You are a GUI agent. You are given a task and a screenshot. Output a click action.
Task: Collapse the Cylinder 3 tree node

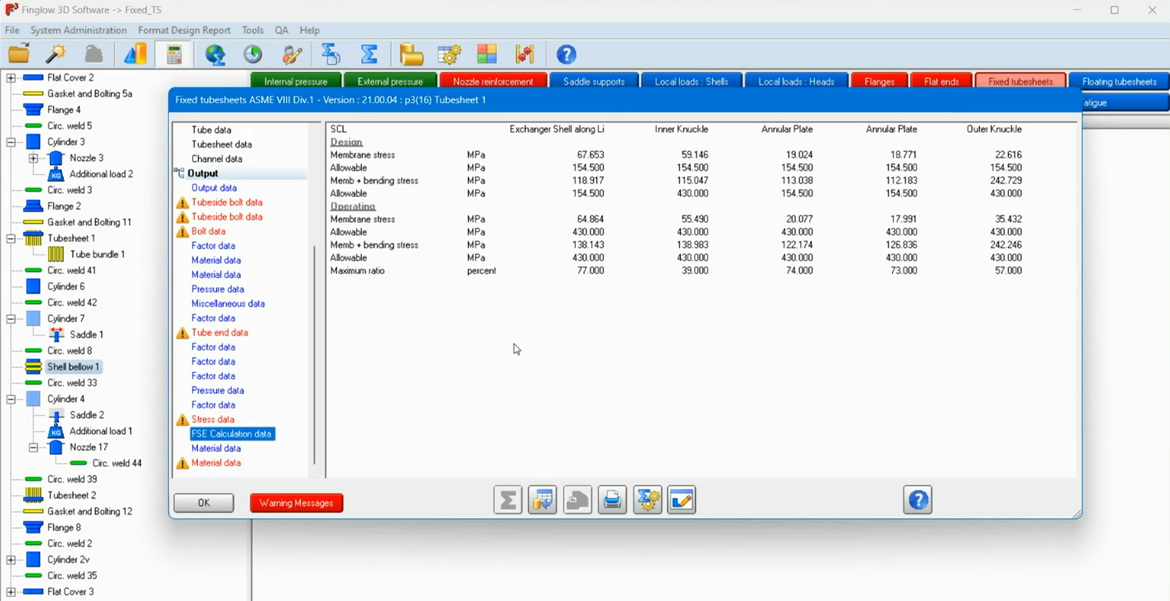[x=11, y=142]
